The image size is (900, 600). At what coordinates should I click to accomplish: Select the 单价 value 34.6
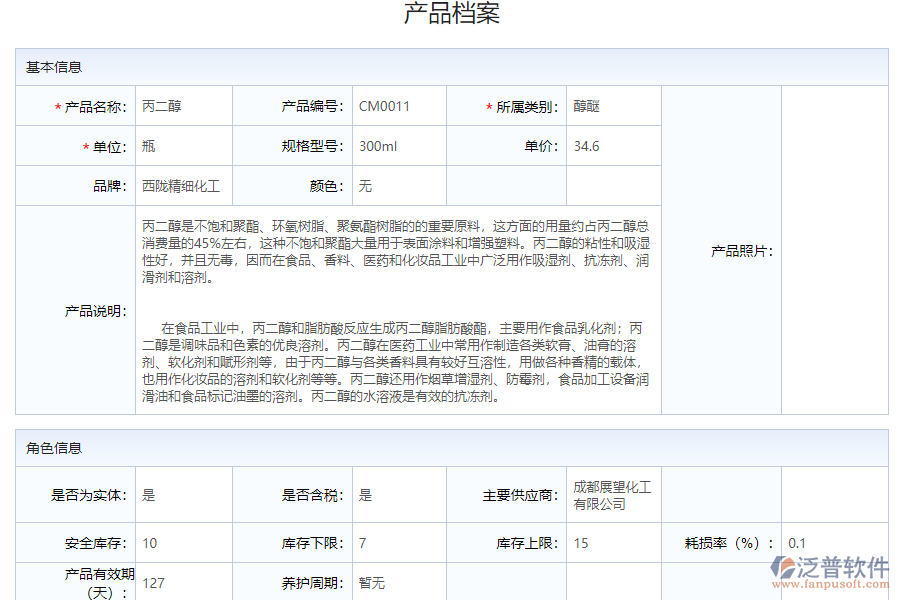pyautogui.click(x=610, y=145)
